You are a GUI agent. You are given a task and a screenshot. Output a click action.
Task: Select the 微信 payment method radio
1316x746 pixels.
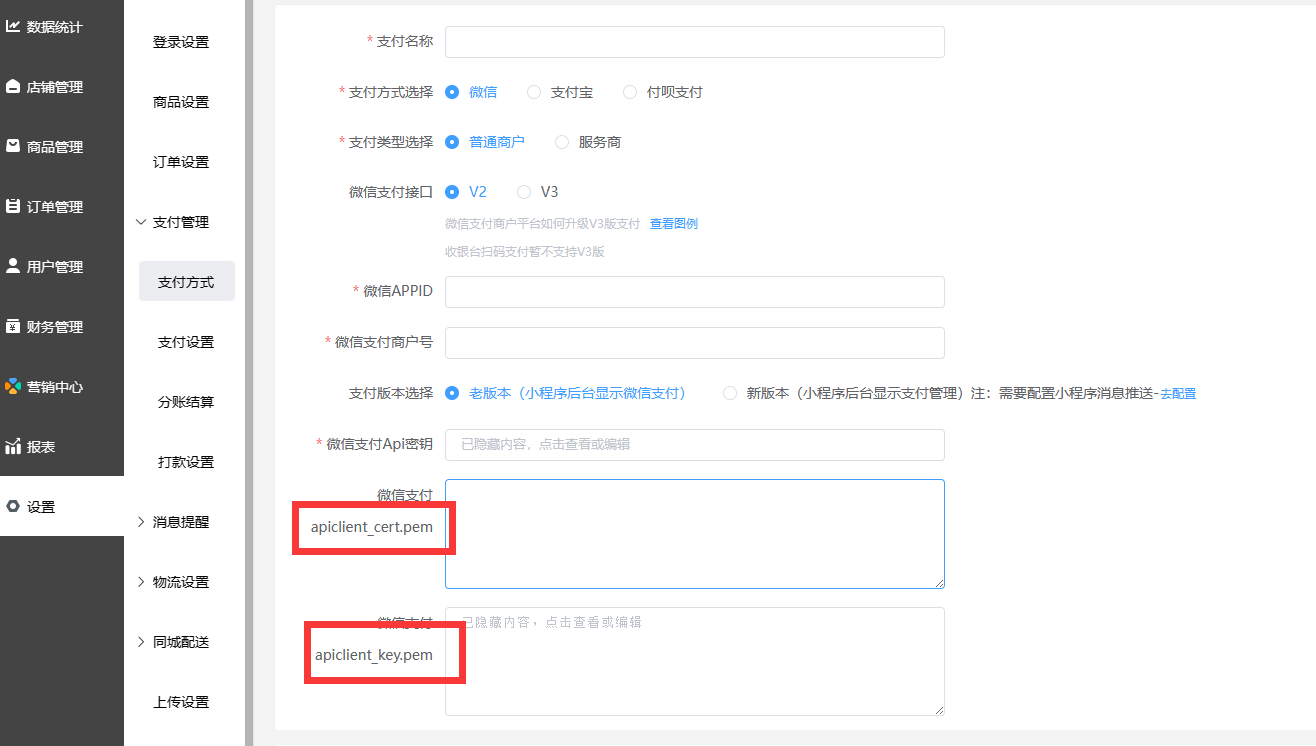pyautogui.click(x=452, y=92)
